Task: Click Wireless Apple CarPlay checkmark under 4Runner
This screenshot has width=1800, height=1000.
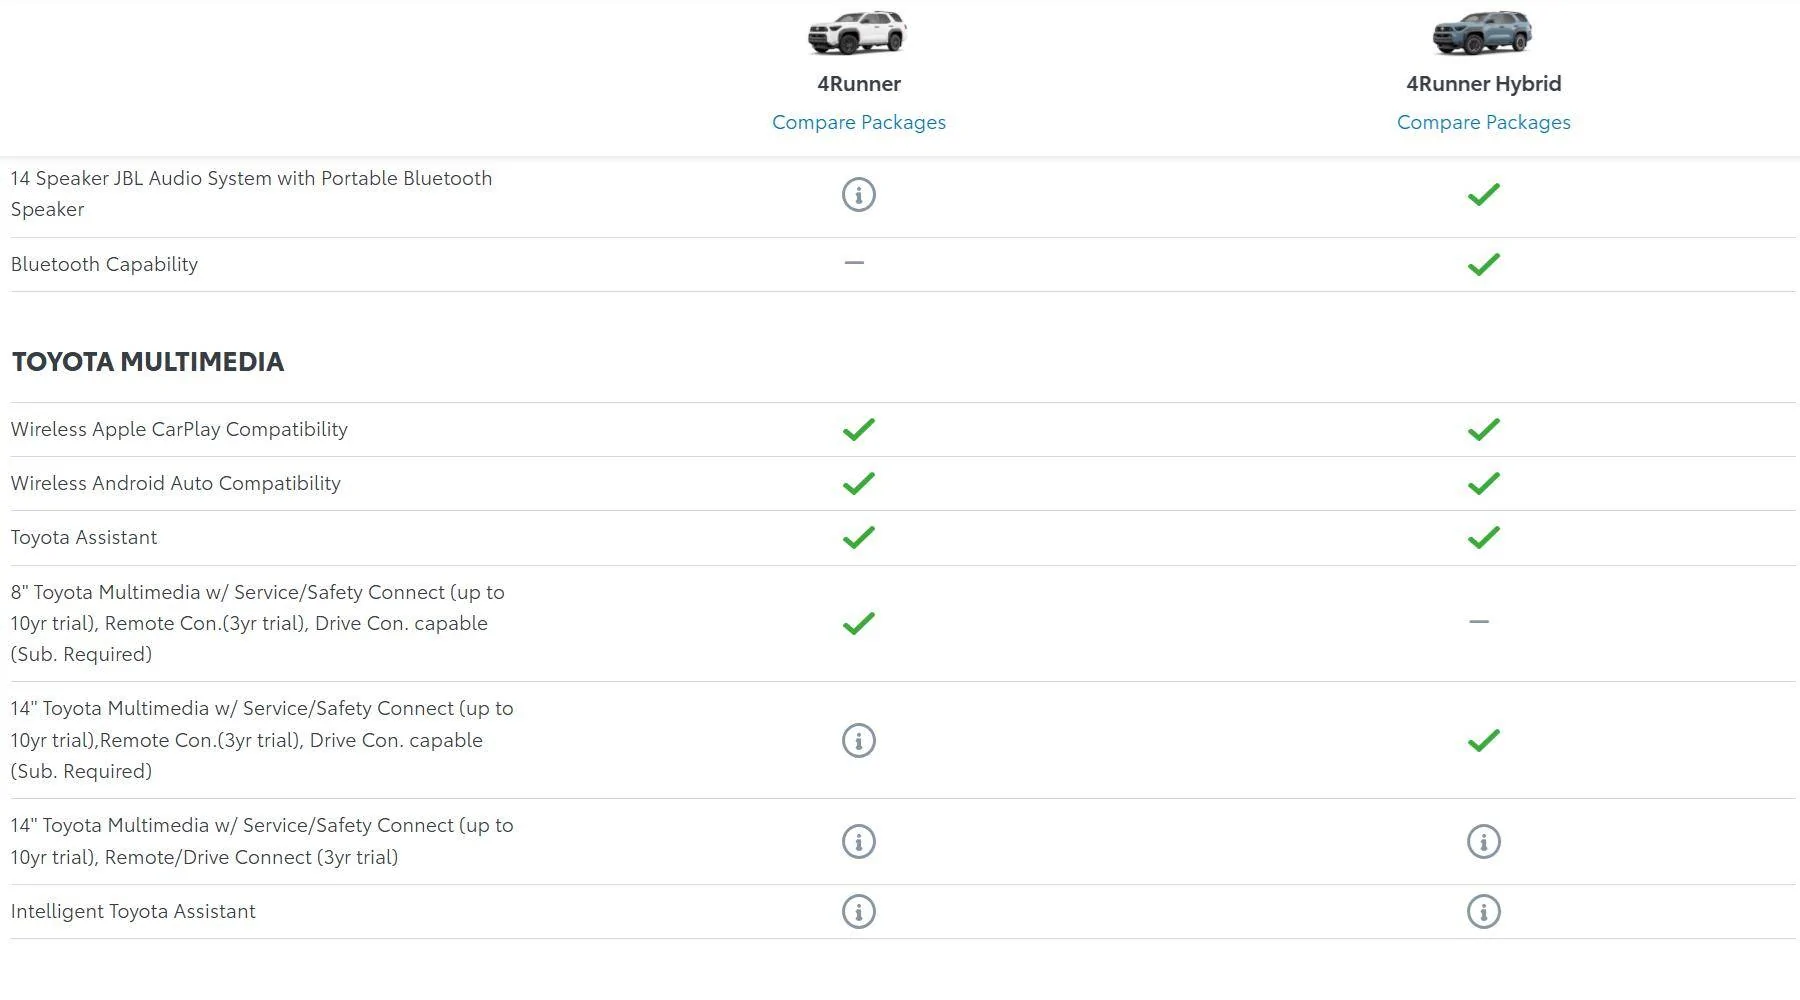Action: (x=858, y=430)
